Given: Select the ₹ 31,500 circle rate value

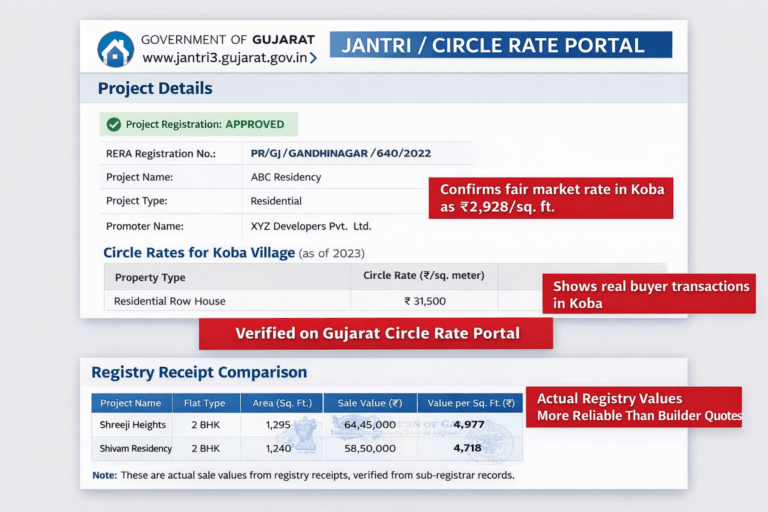Looking at the screenshot, I should point(425,301).
